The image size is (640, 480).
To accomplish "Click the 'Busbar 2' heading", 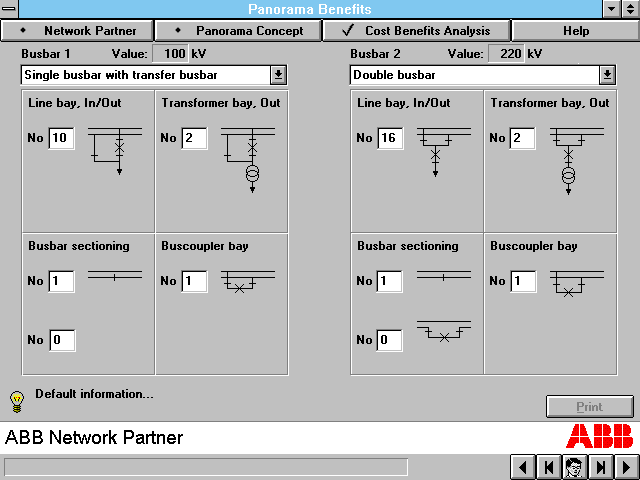I will (x=375, y=54).
